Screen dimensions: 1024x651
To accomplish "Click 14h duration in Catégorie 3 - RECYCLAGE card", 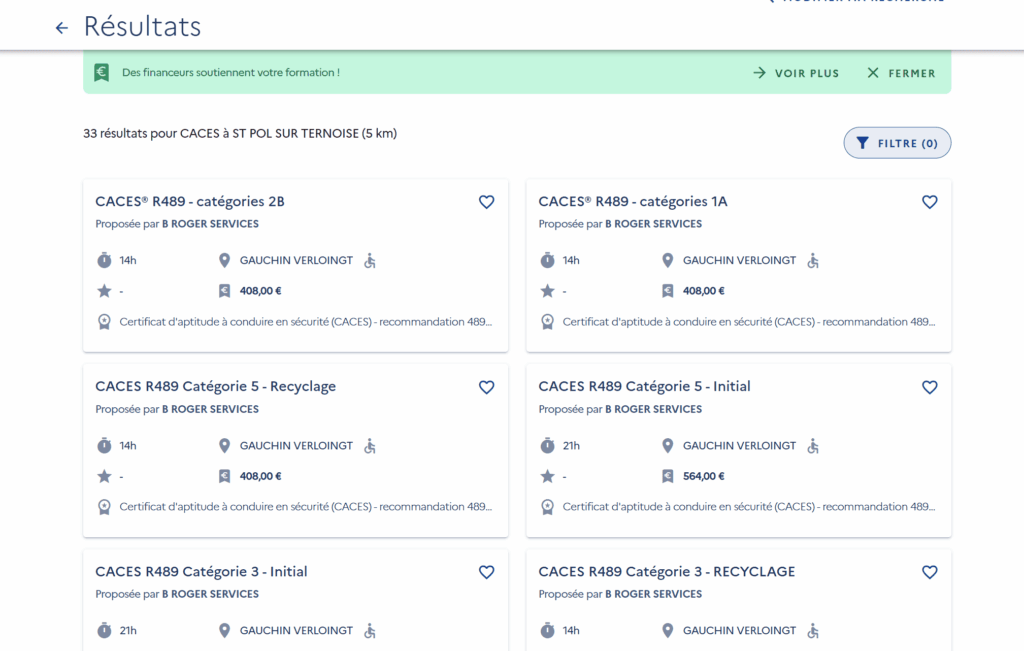I will 571,631.
